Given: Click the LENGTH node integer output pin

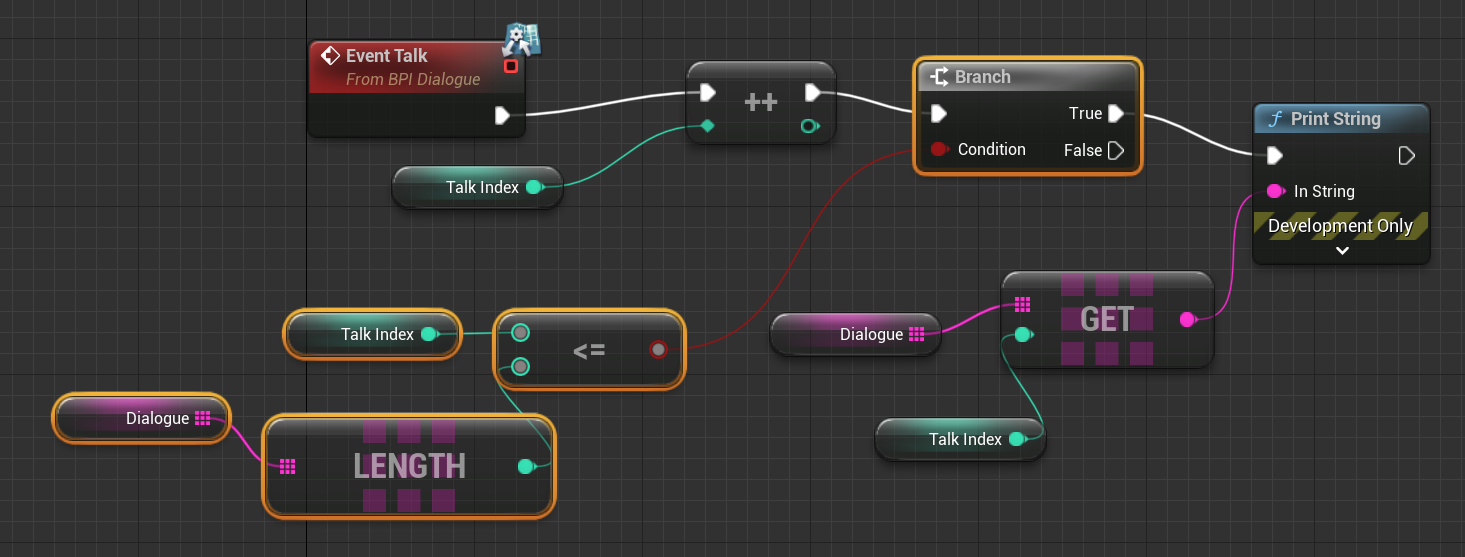Looking at the screenshot, I should point(526,466).
